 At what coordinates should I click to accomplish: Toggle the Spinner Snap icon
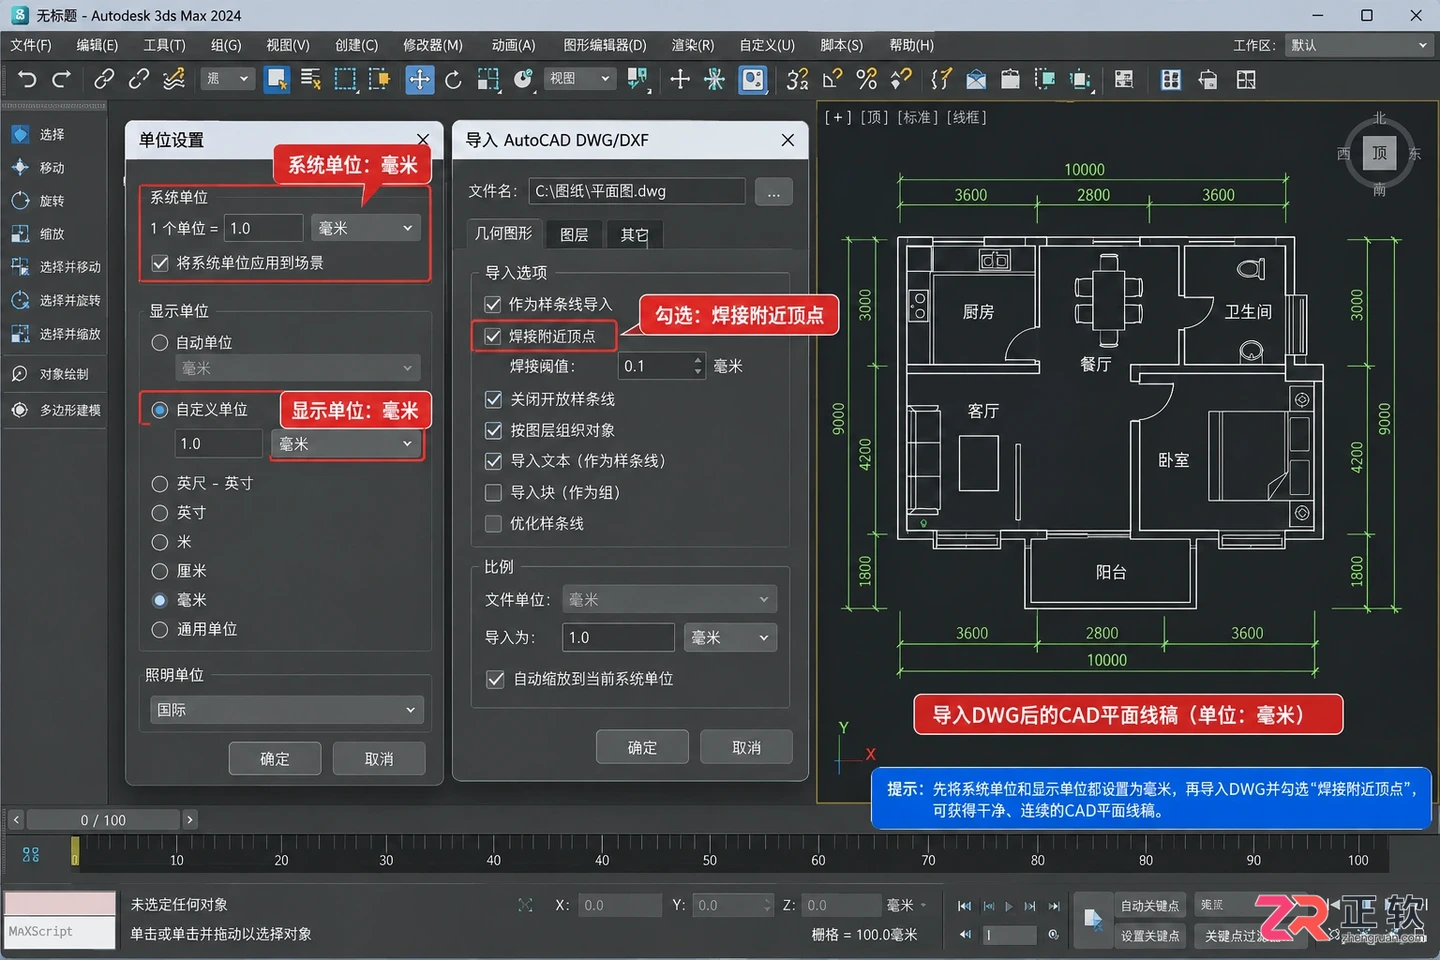(x=901, y=79)
